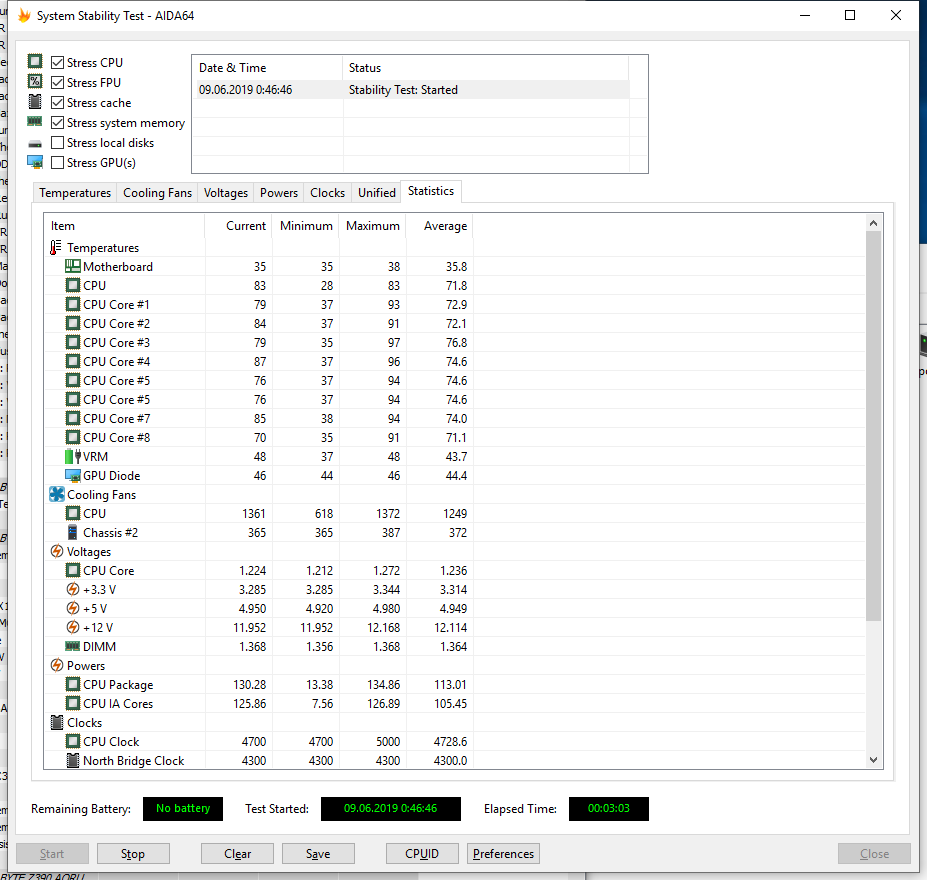
Task: Click the Stress system memory RAM icon
Action: [x=35, y=122]
